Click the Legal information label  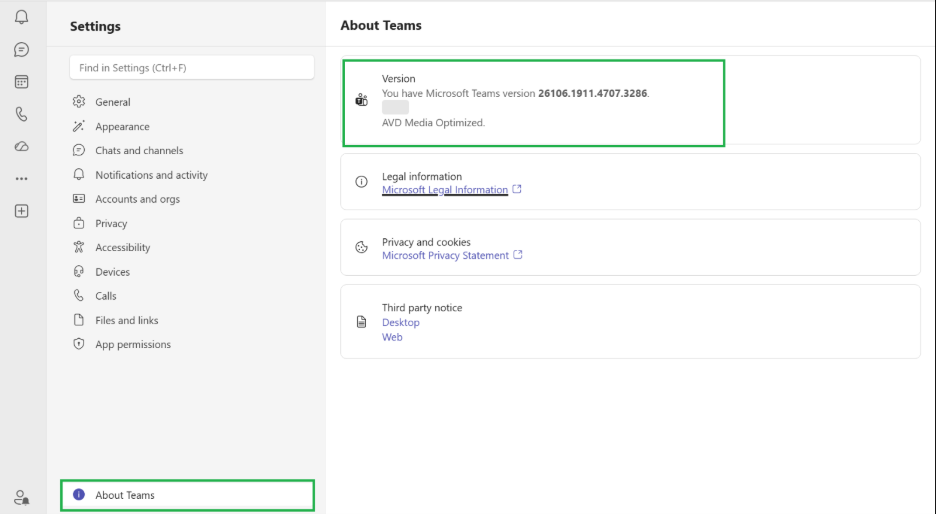[422, 176]
